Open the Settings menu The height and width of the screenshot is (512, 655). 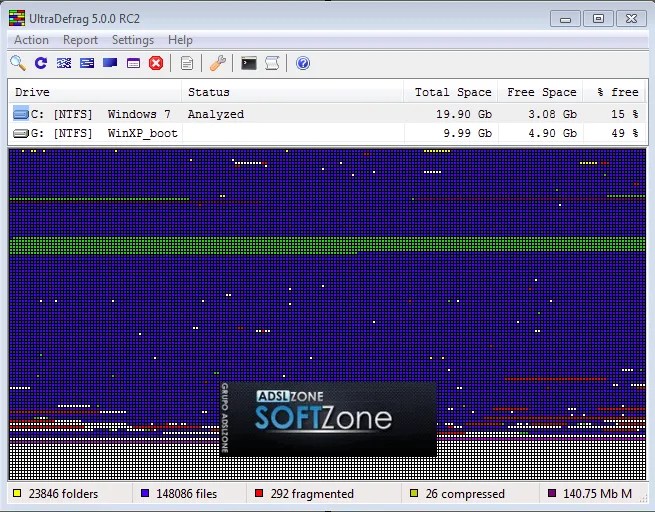coord(133,40)
